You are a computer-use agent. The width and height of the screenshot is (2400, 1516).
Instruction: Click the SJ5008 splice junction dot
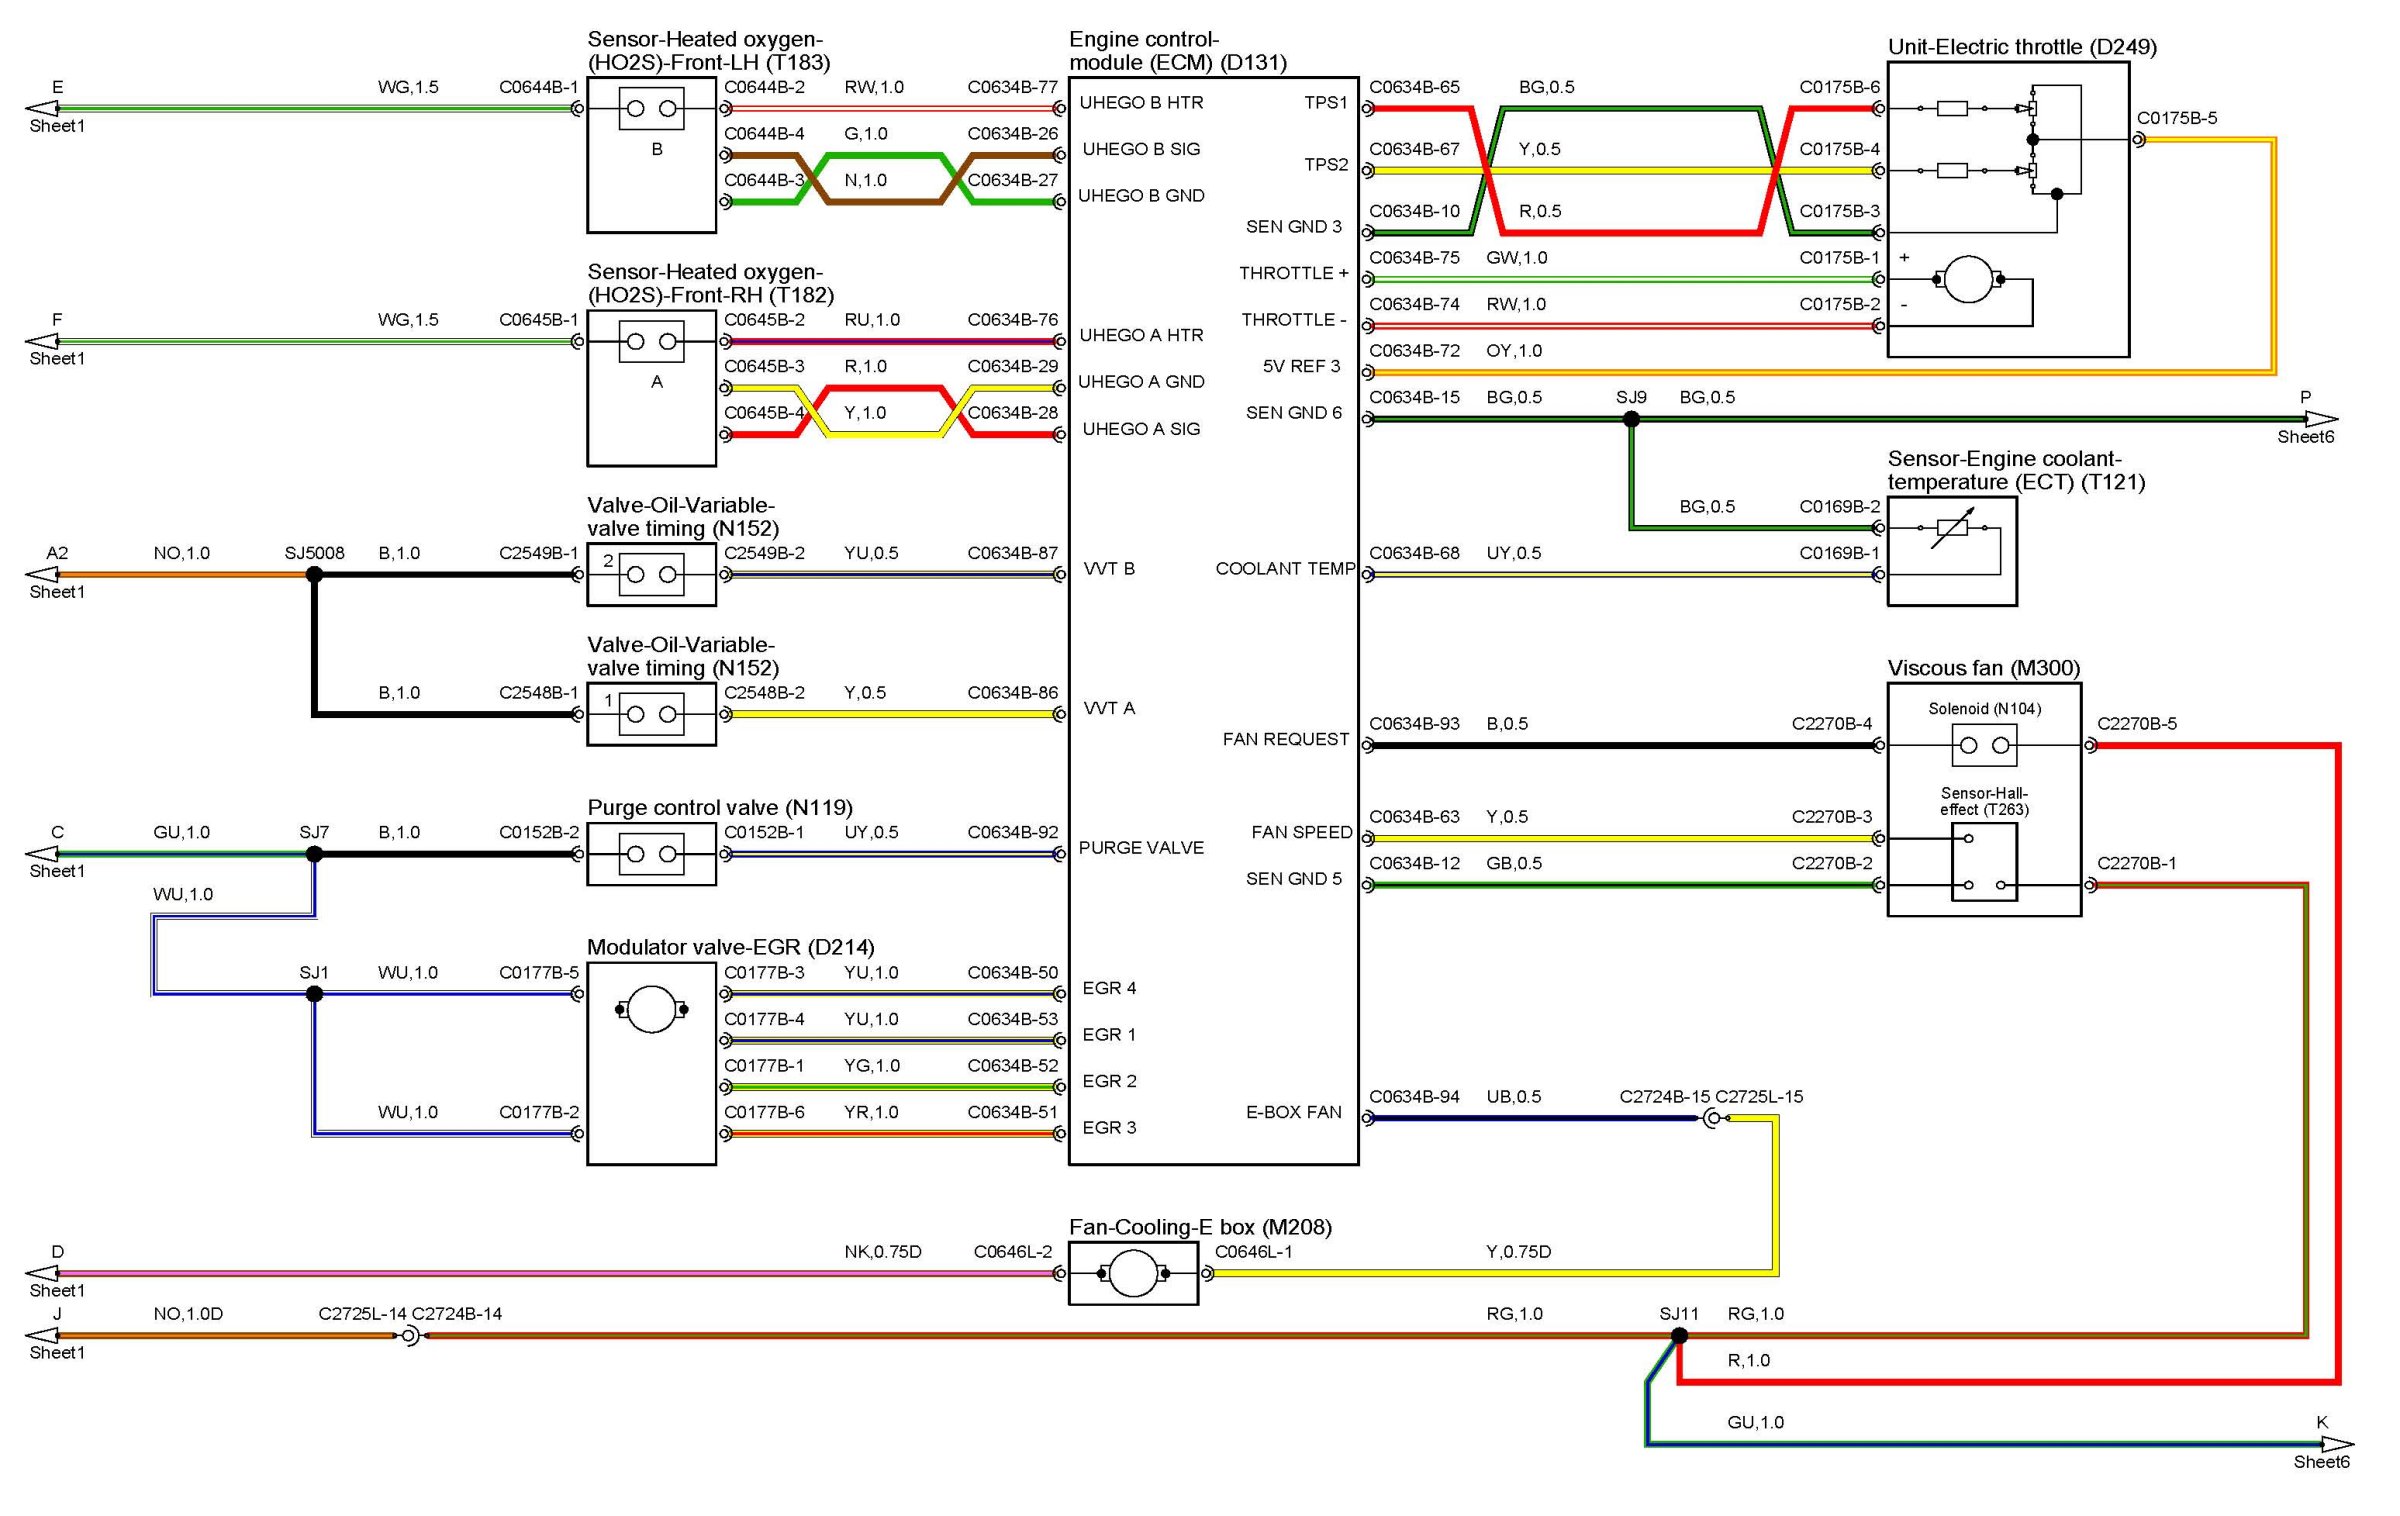[x=314, y=574]
